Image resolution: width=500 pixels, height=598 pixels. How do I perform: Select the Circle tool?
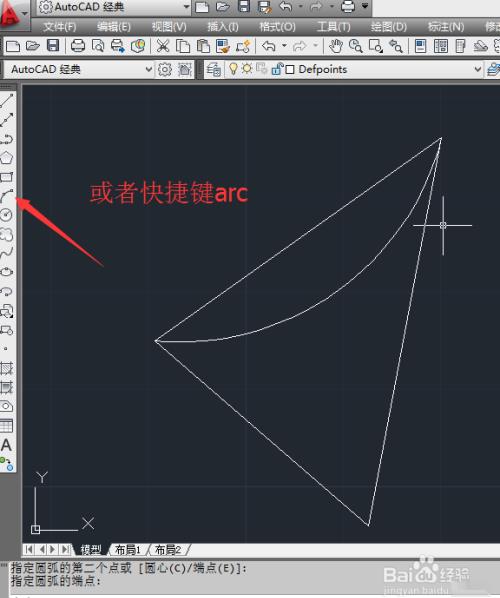click(x=7, y=215)
